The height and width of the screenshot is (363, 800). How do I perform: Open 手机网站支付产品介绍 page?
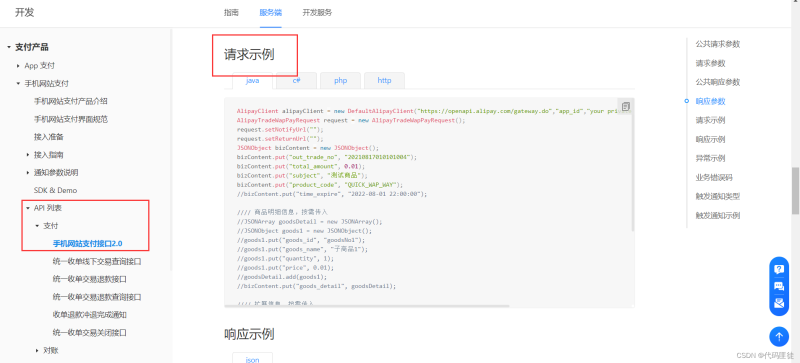pyautogui.click(x=70, y=102)
